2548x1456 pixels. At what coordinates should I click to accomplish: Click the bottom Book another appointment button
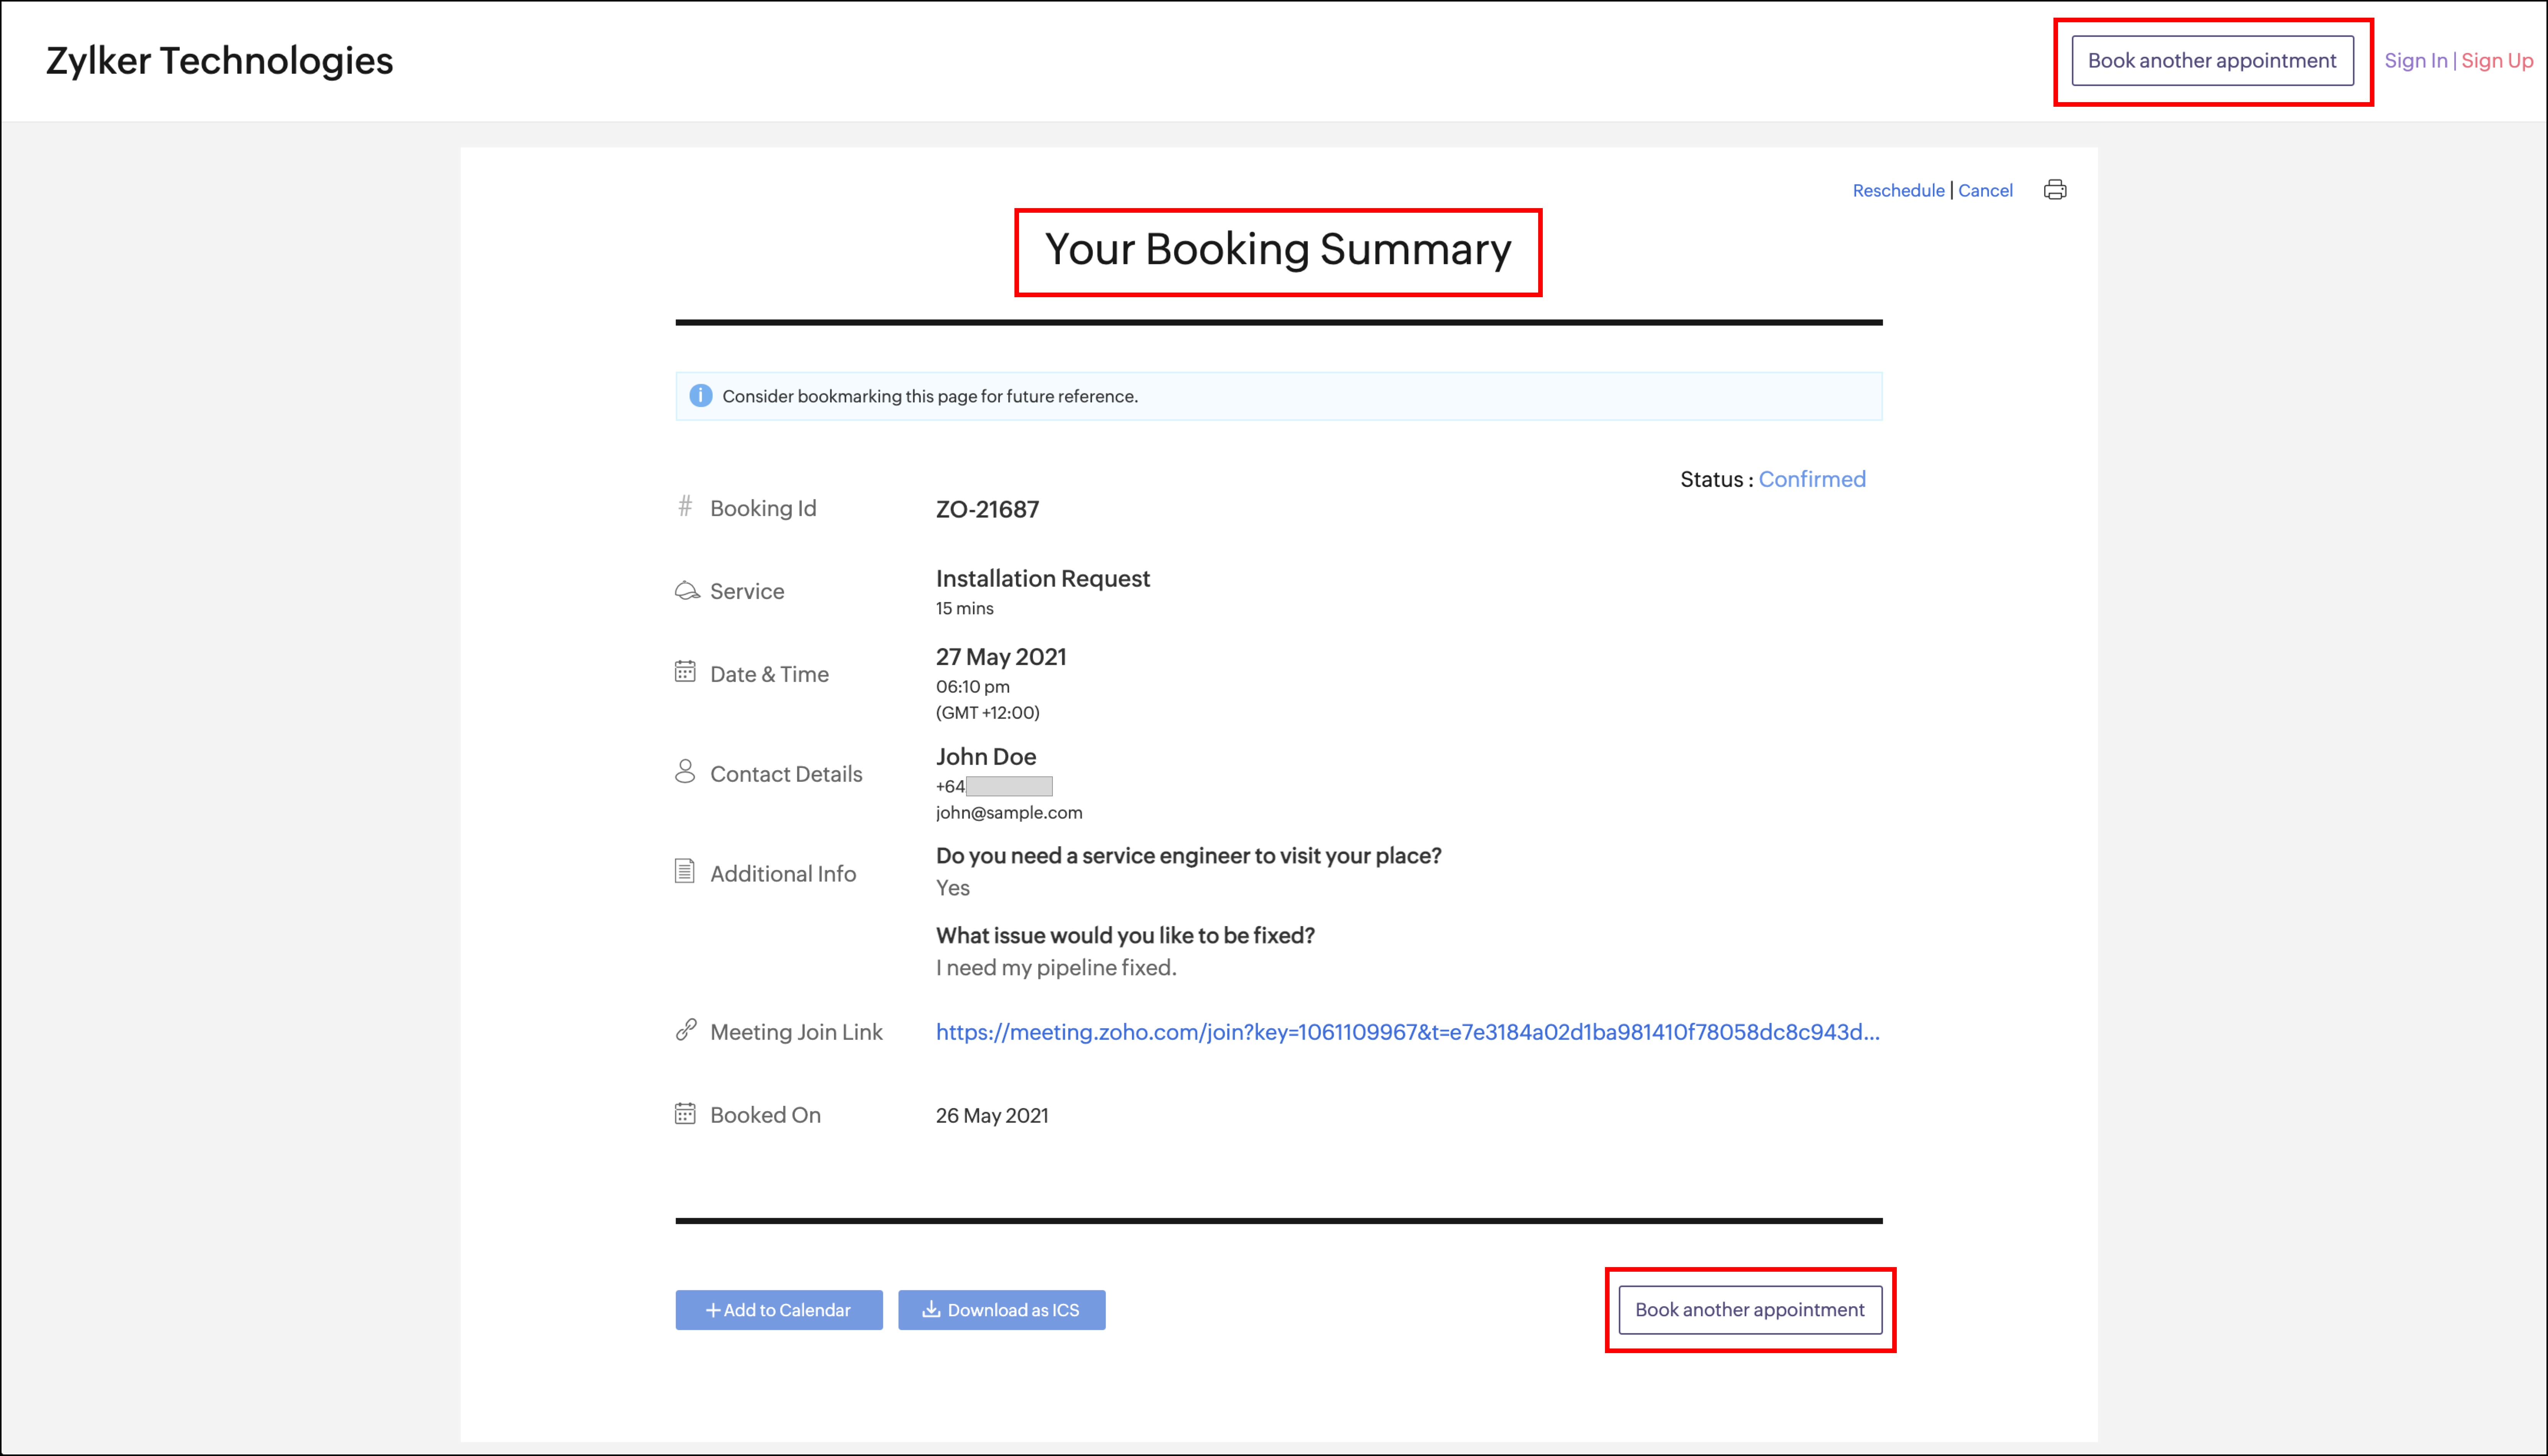(x=1750, y=1310)
